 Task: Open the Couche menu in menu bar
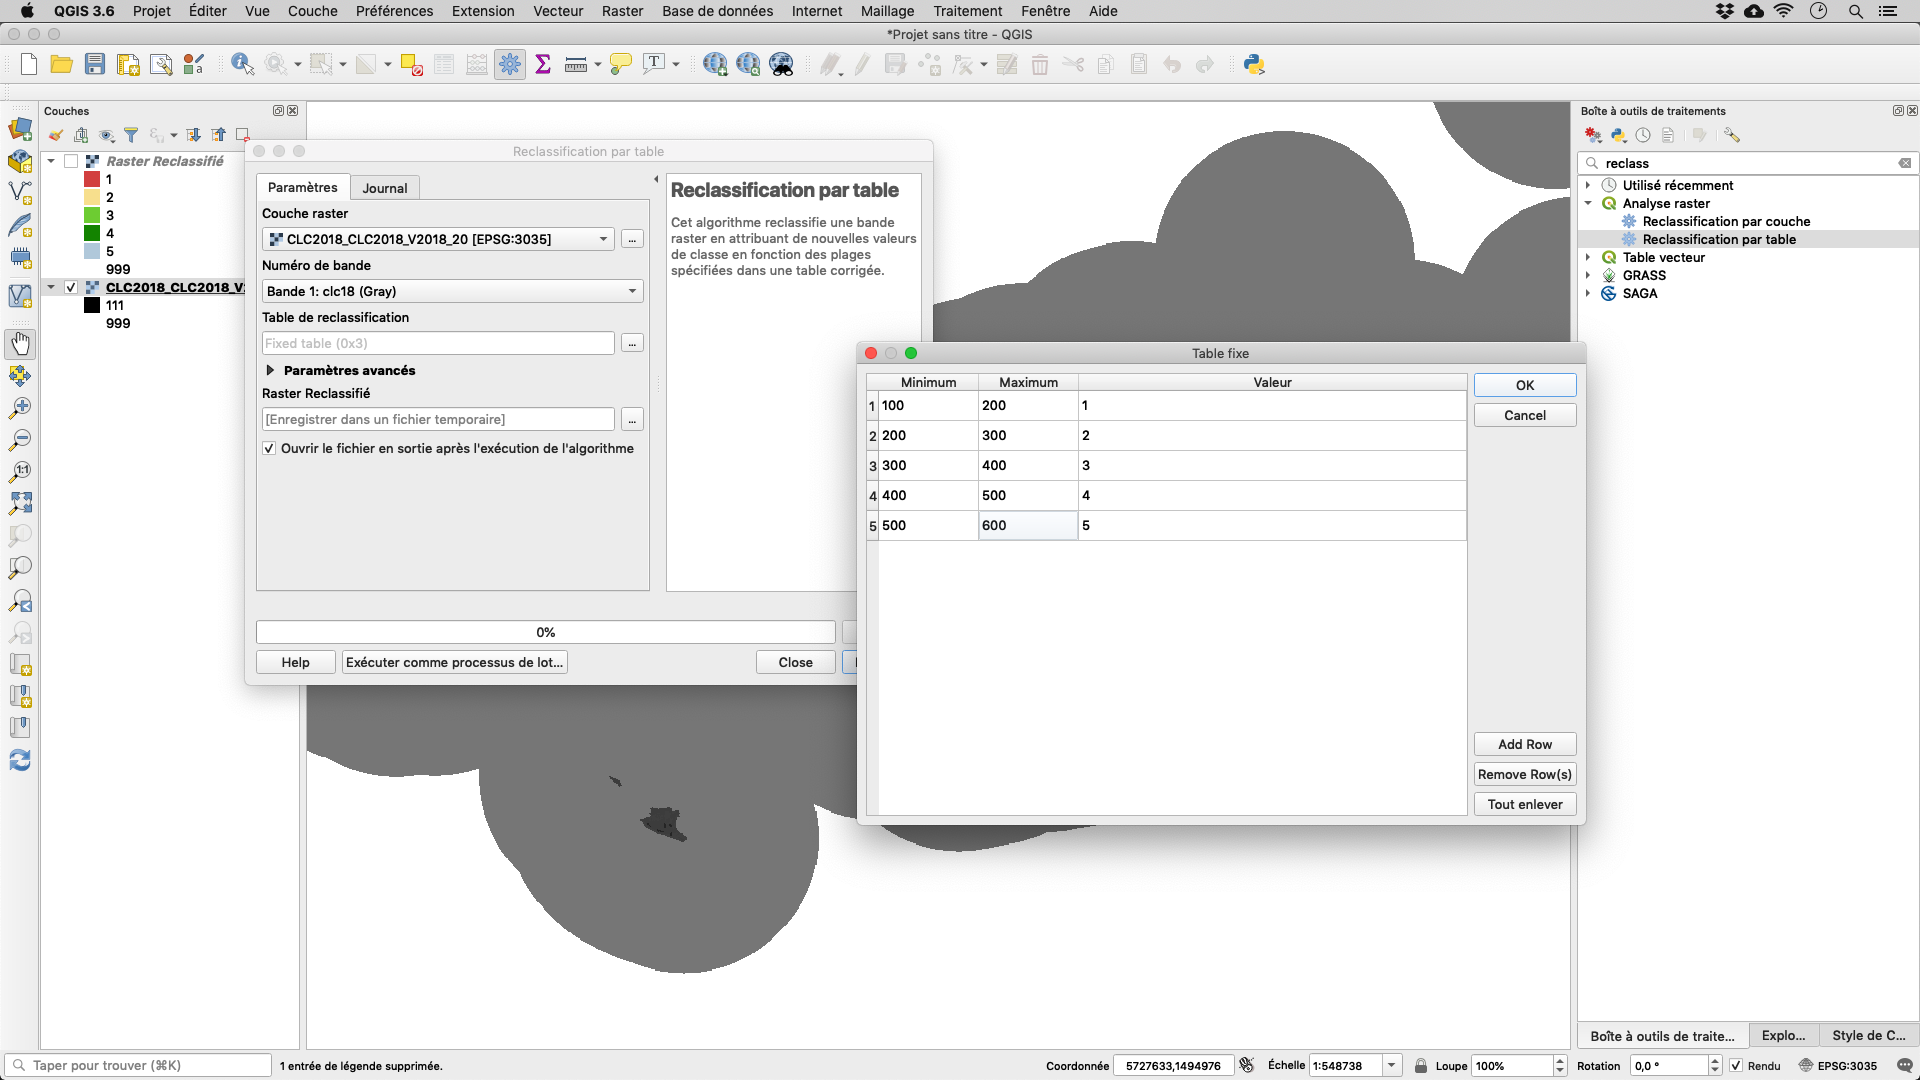click(313, 11)
